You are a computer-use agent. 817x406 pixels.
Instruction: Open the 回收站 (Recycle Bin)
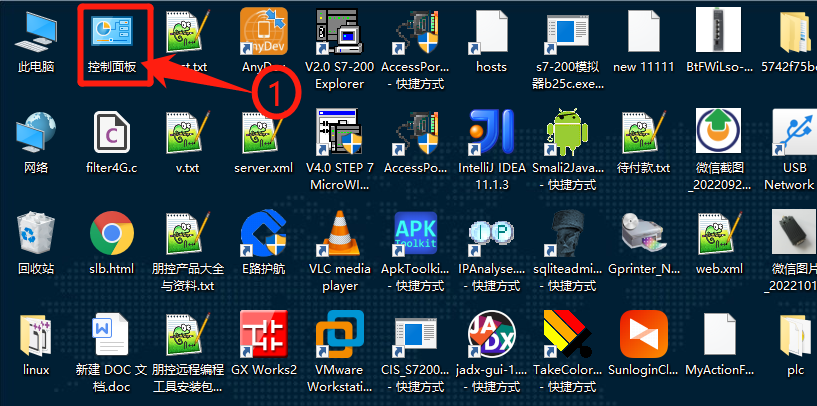point(37,234)
